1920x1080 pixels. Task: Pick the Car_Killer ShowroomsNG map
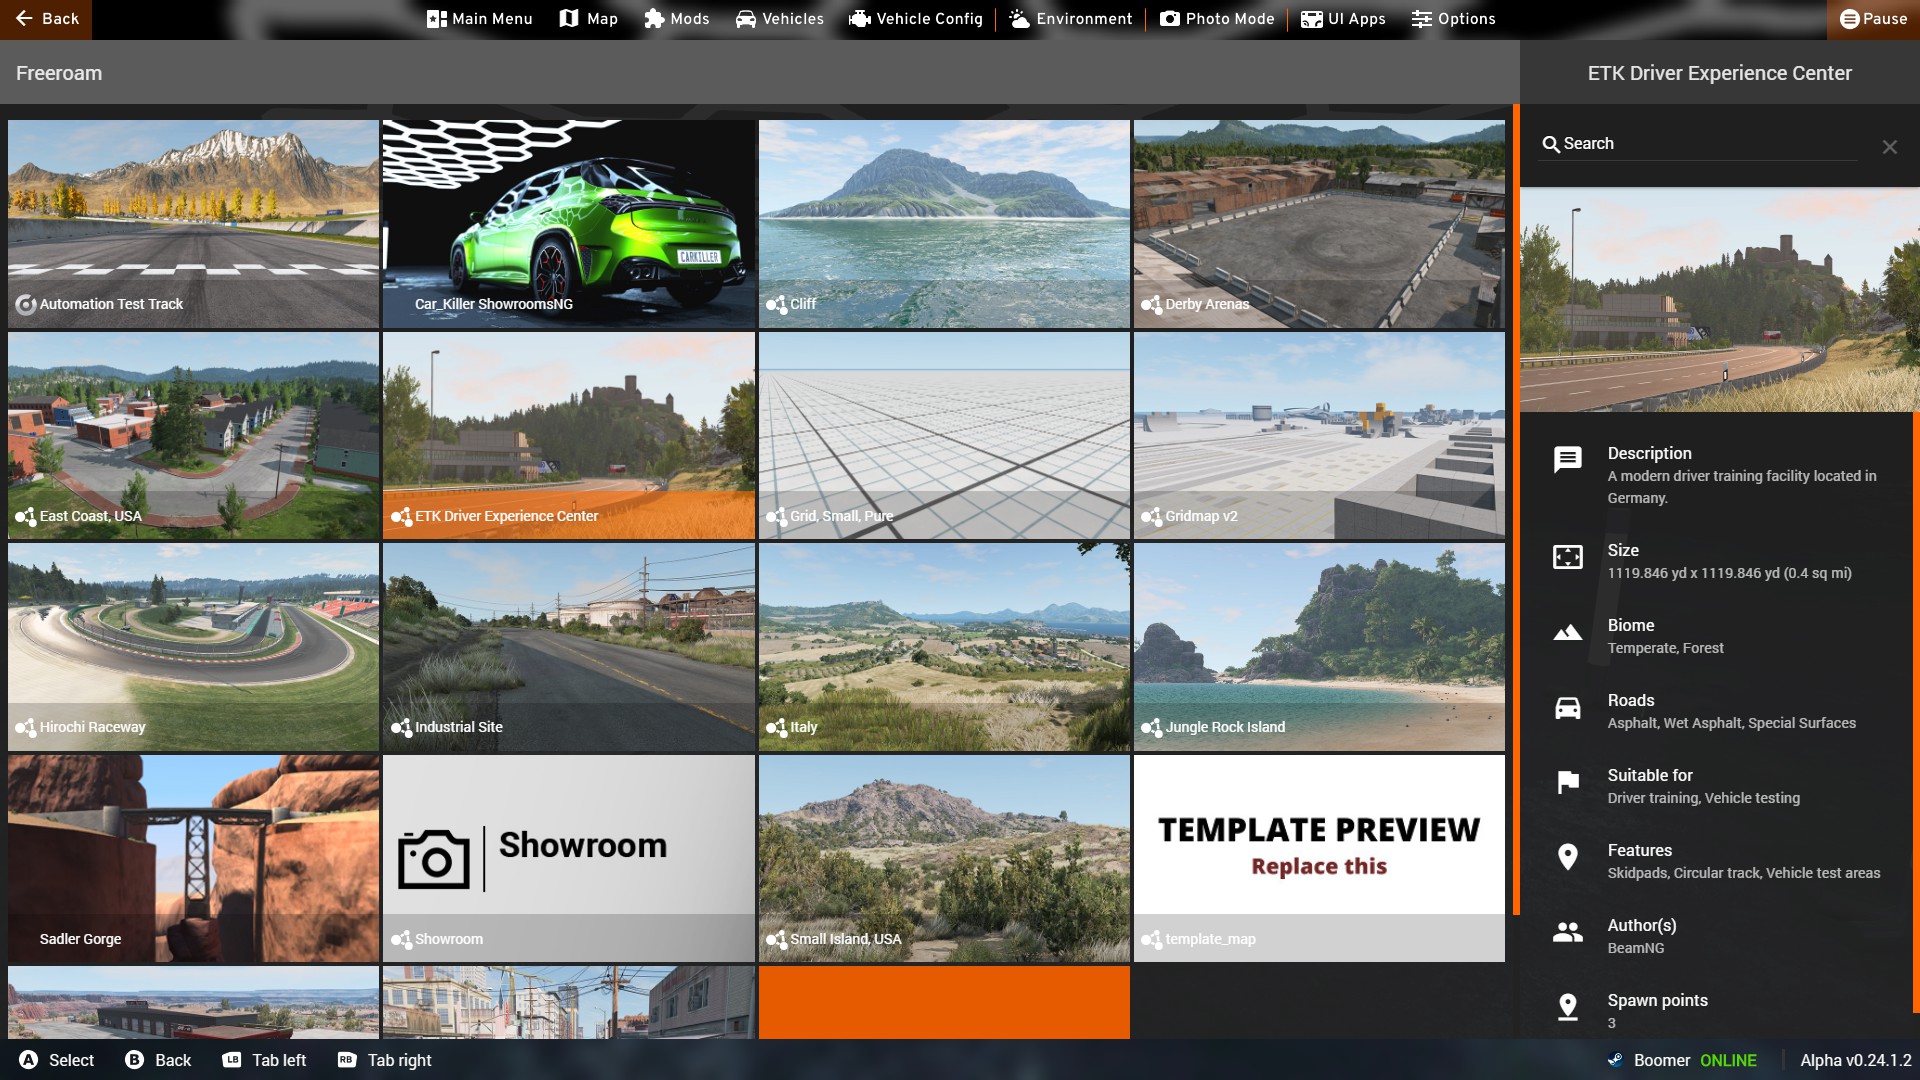(568, 224)
